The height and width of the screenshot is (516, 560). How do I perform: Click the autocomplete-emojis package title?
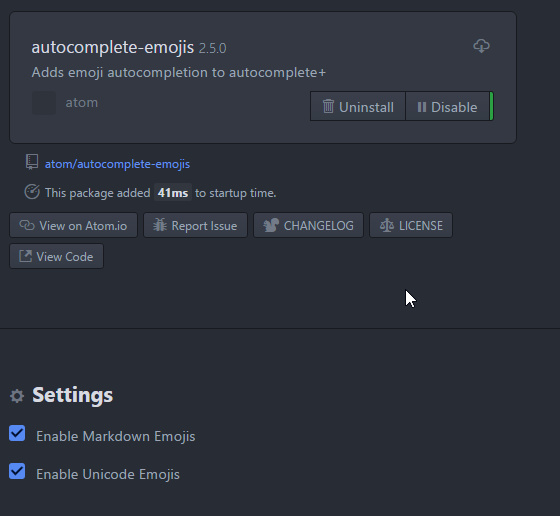(x=113, y=47)
